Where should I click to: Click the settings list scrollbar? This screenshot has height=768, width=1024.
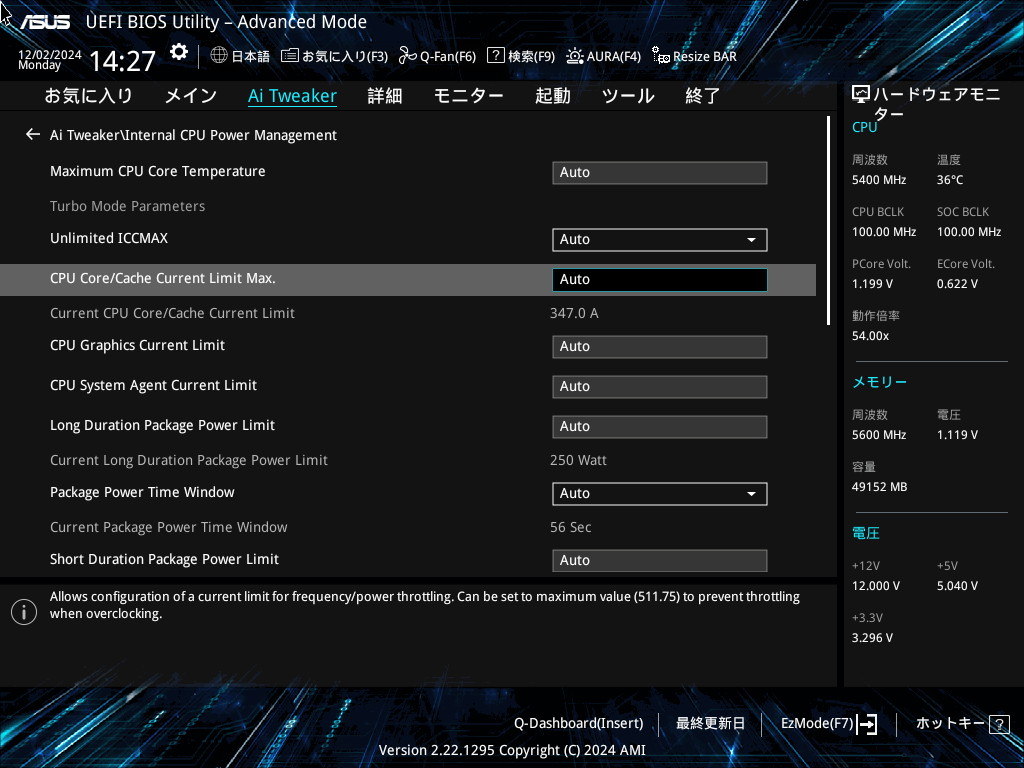point(828,221)
